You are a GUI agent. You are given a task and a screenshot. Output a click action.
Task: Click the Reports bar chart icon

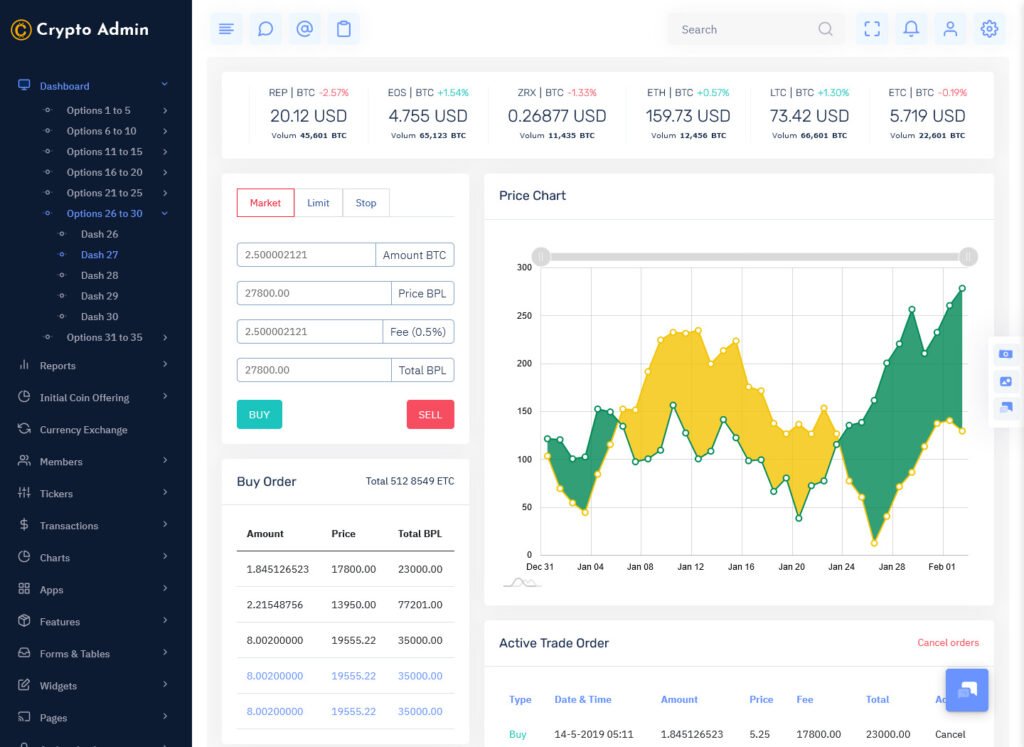click(24, 364)
